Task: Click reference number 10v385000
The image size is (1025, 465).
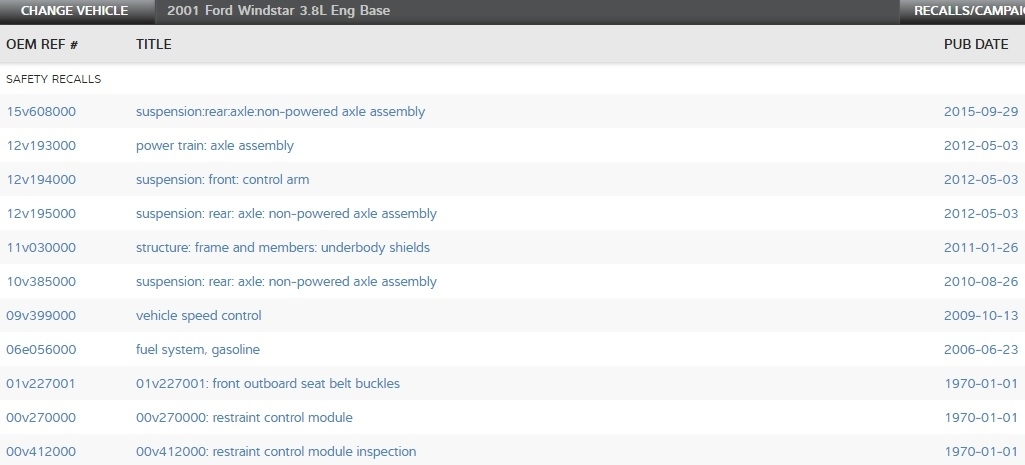Action: point(41,282)
